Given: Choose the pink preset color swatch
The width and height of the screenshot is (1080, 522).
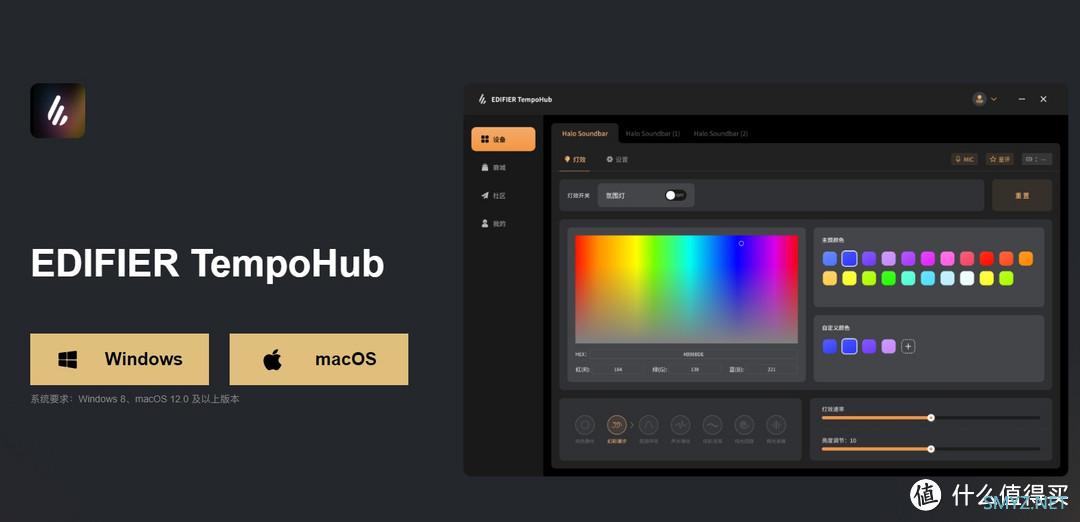Looking at the screenshot, I should tap(948, 259).
